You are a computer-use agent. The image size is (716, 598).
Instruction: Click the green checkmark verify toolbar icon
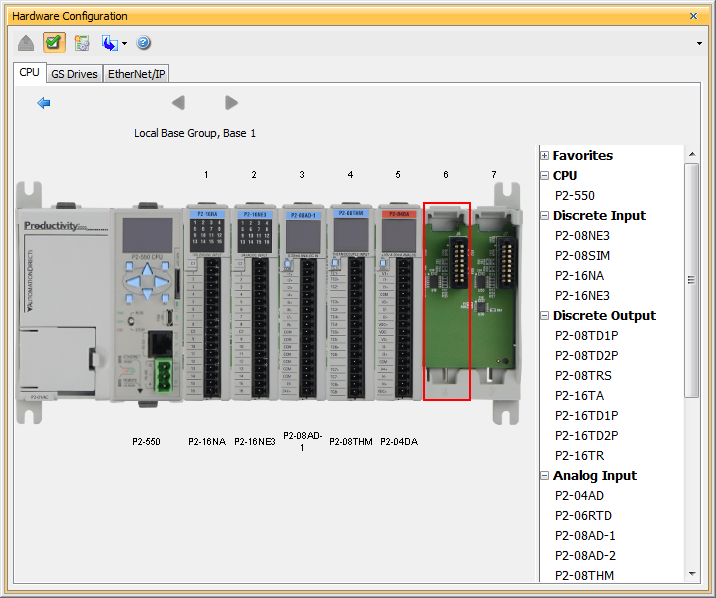tap(54, 43)
